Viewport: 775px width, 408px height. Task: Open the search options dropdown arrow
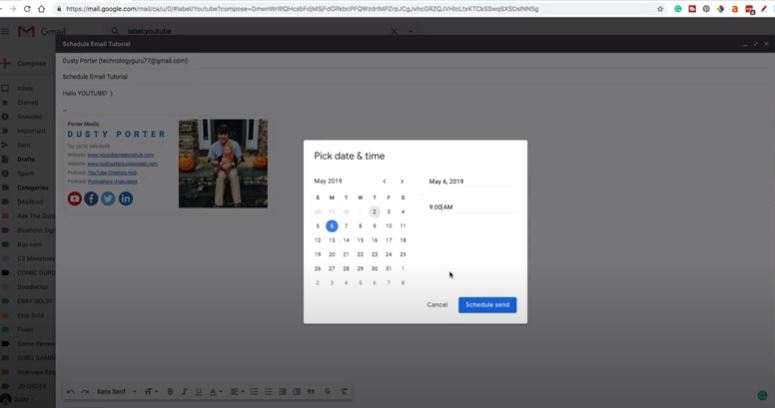pos(410,31)
